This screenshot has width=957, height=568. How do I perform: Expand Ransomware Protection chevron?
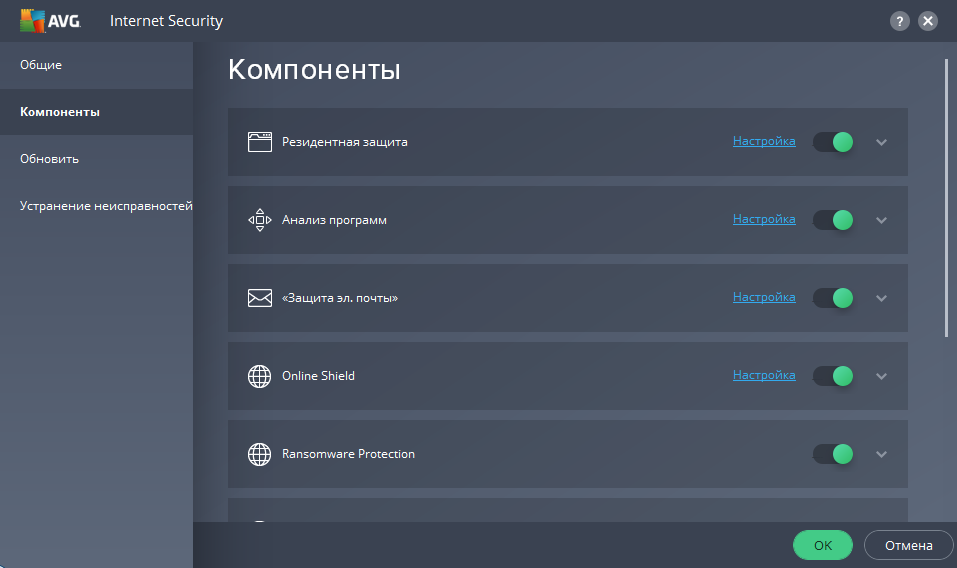point(881,455)
